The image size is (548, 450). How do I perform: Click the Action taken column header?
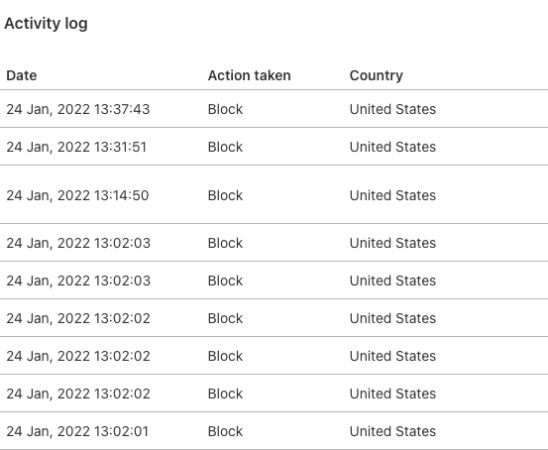click(249, 75)
